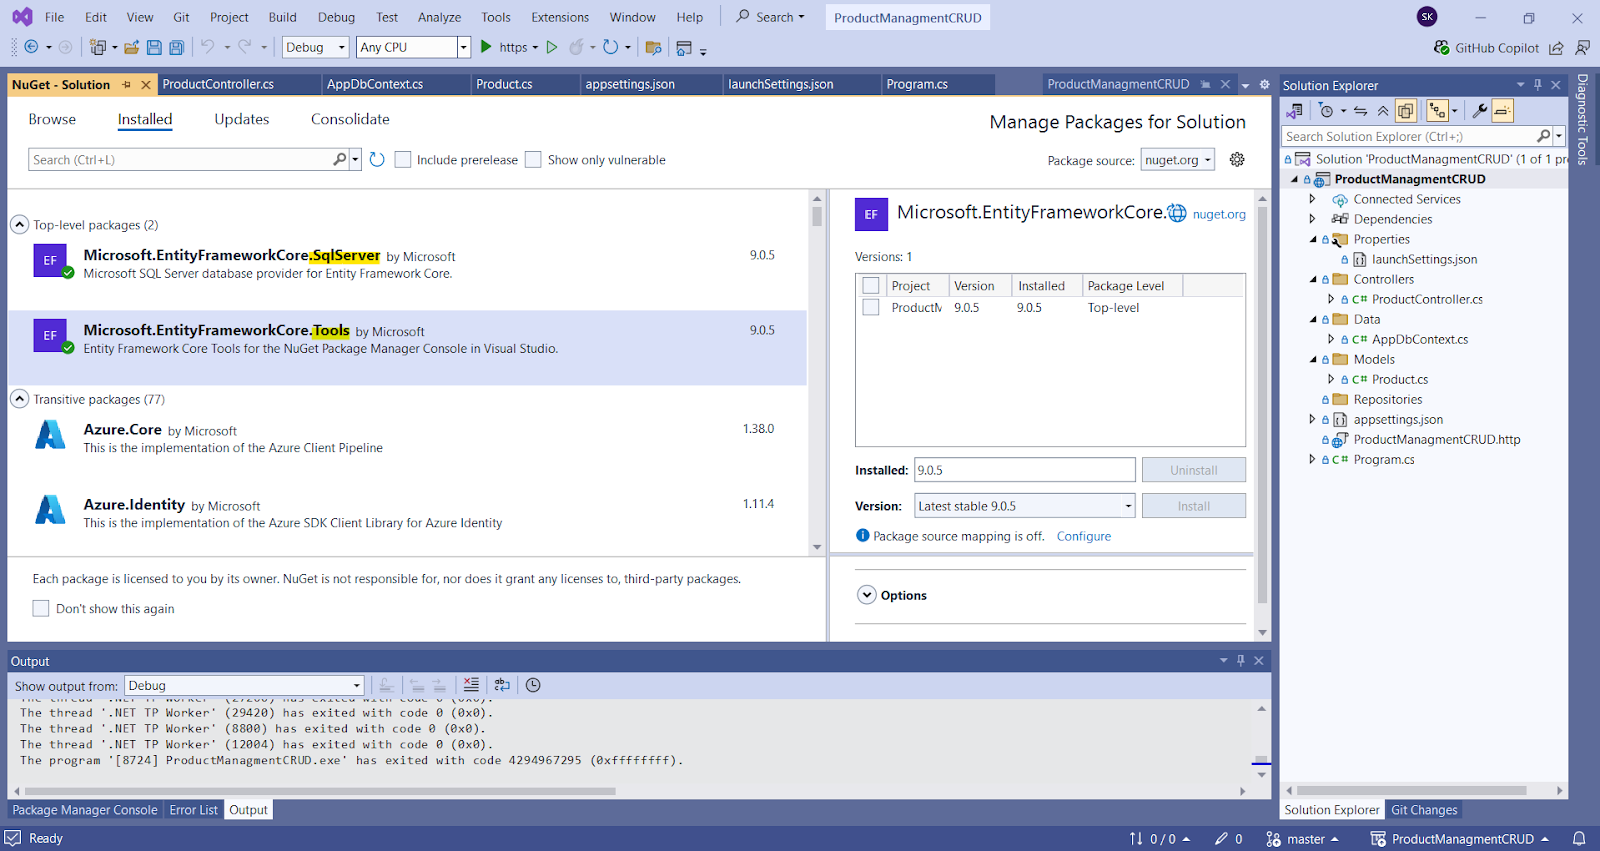
Task: Check the Don't show this again box
Action: 41,608
